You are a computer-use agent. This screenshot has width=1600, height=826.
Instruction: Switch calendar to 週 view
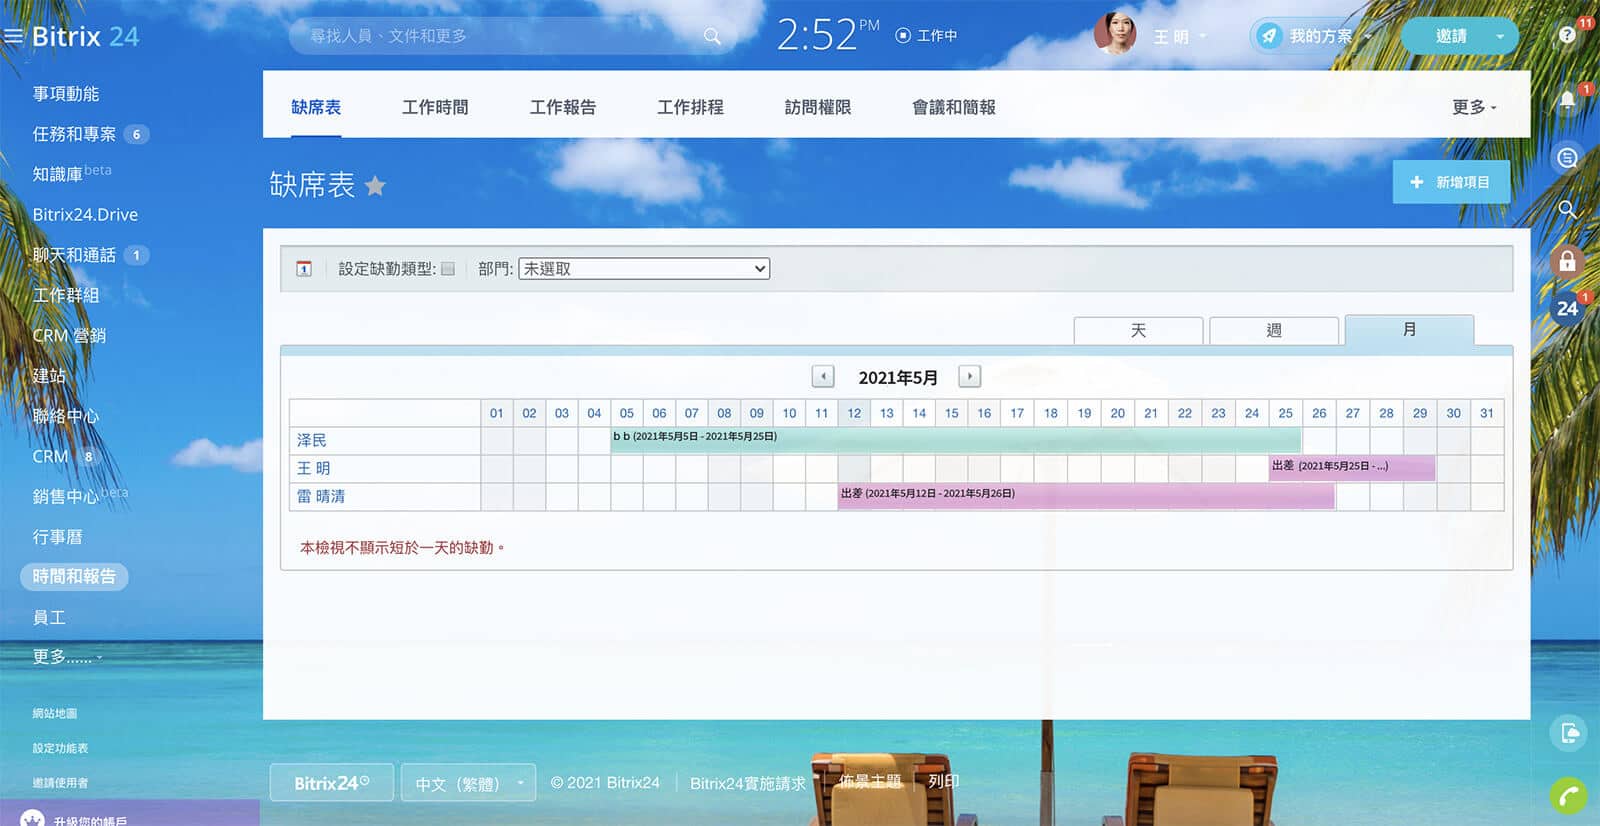pos(1274,330)
